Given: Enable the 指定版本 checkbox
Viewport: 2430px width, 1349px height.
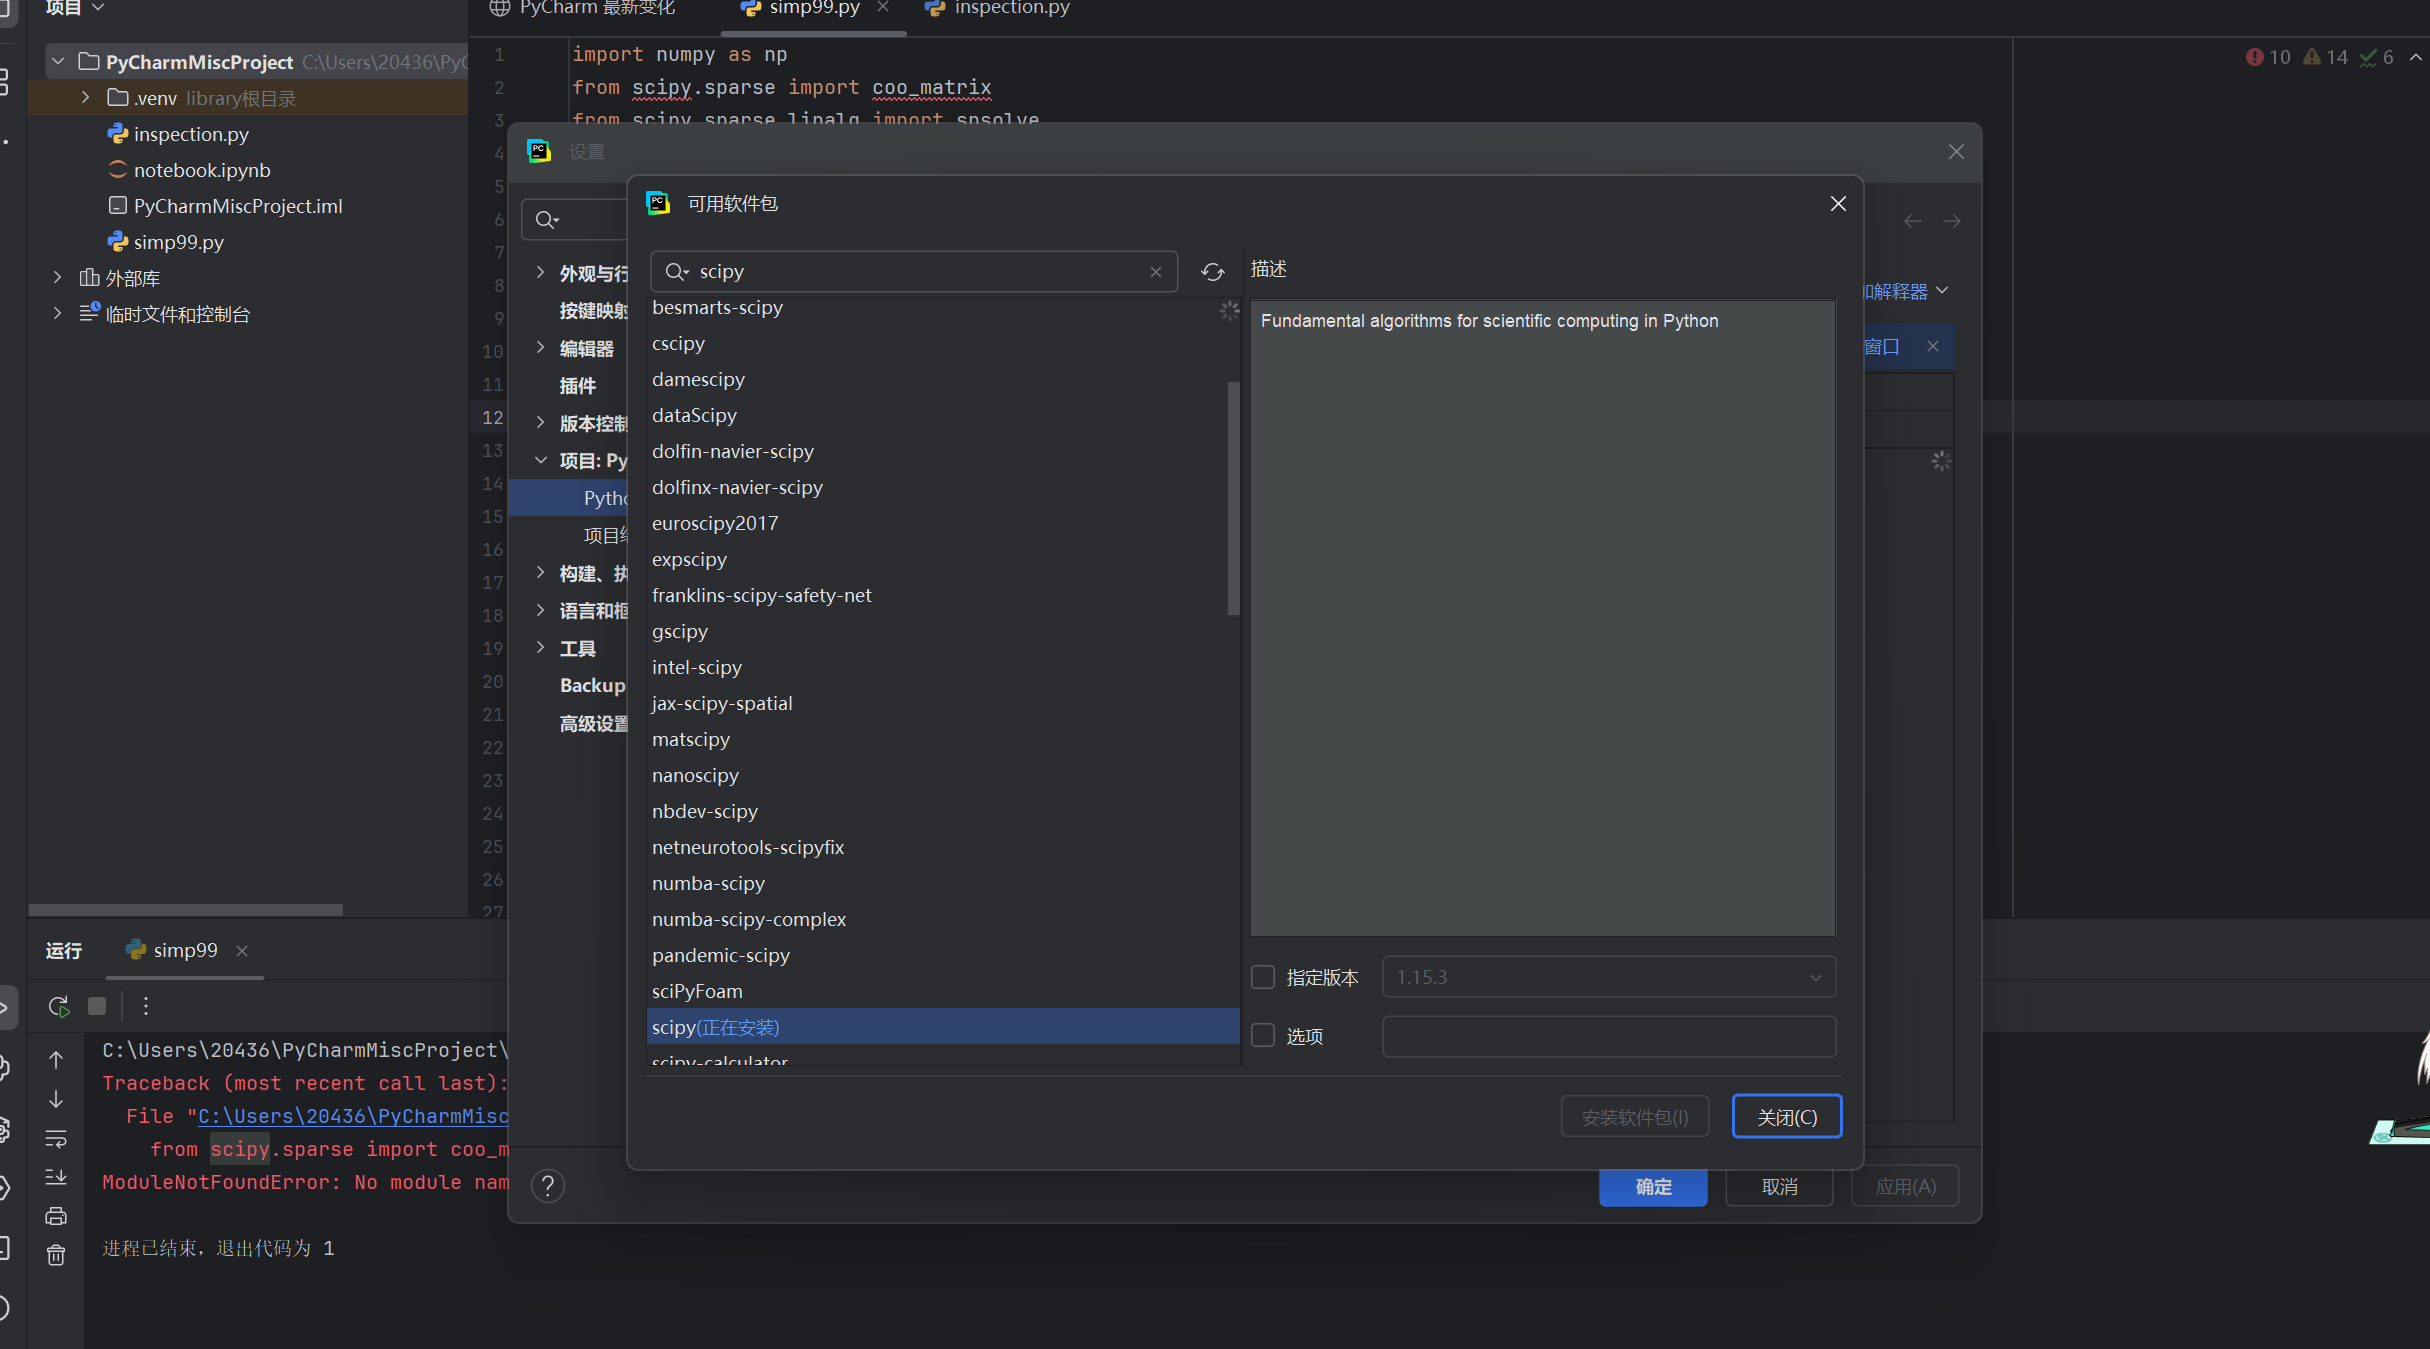Looking at the screenshot, I should (1262, 977).
